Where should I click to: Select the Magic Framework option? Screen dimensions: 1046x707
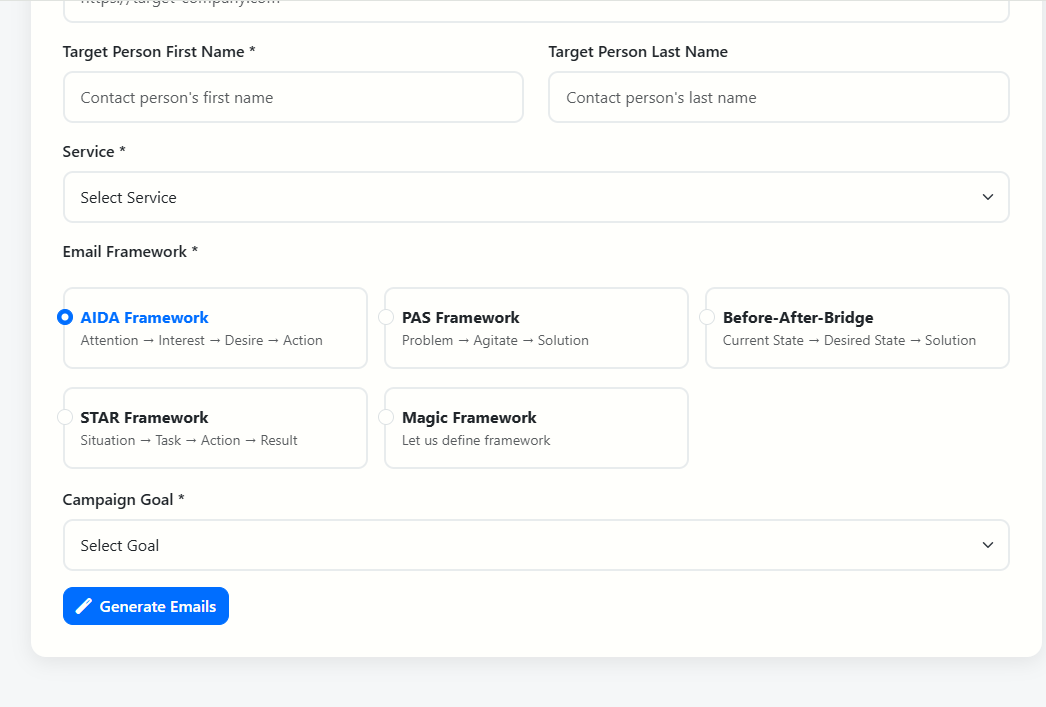tap(386, 417)
